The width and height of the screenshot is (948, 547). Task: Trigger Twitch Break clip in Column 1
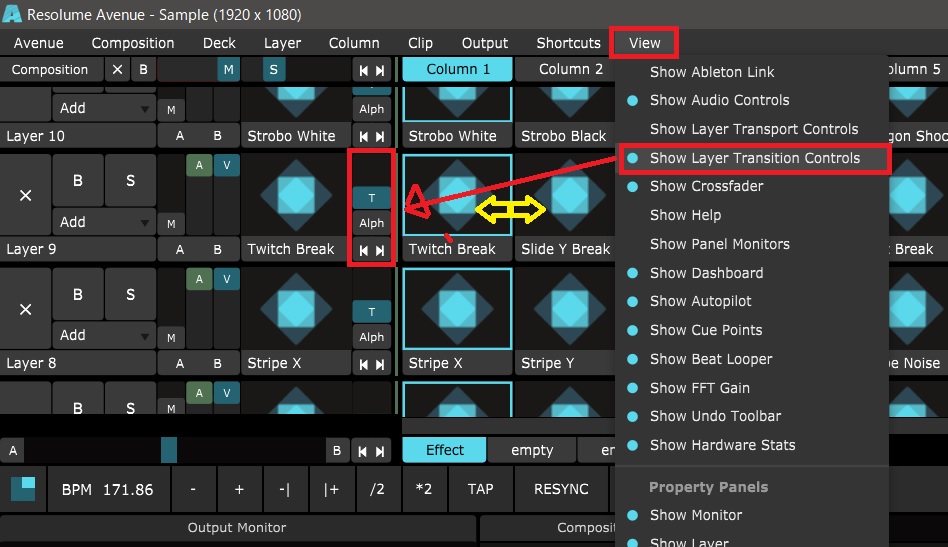458,195
